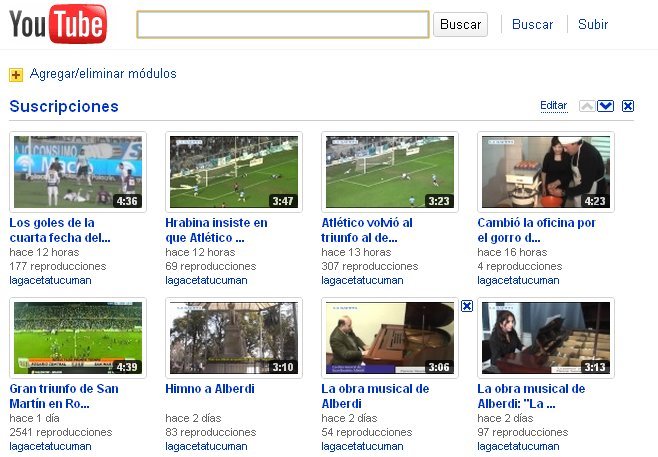658x457 pixels.
Task: Open the Buscar link in top navigation
Action: (532, 24)
